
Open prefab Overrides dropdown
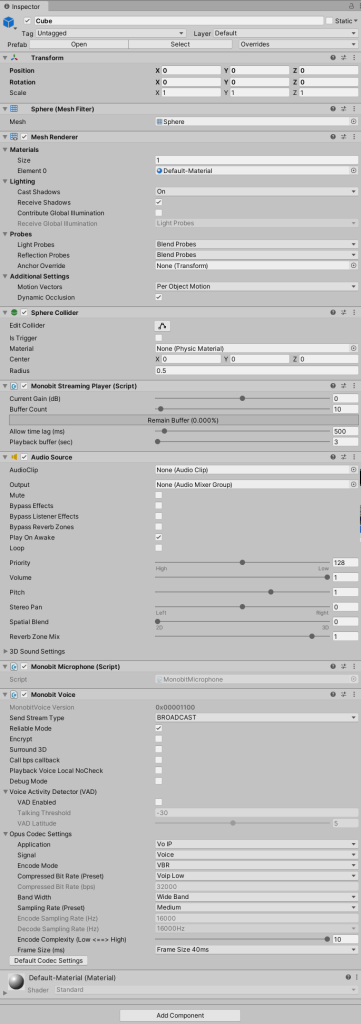[298, 44]
